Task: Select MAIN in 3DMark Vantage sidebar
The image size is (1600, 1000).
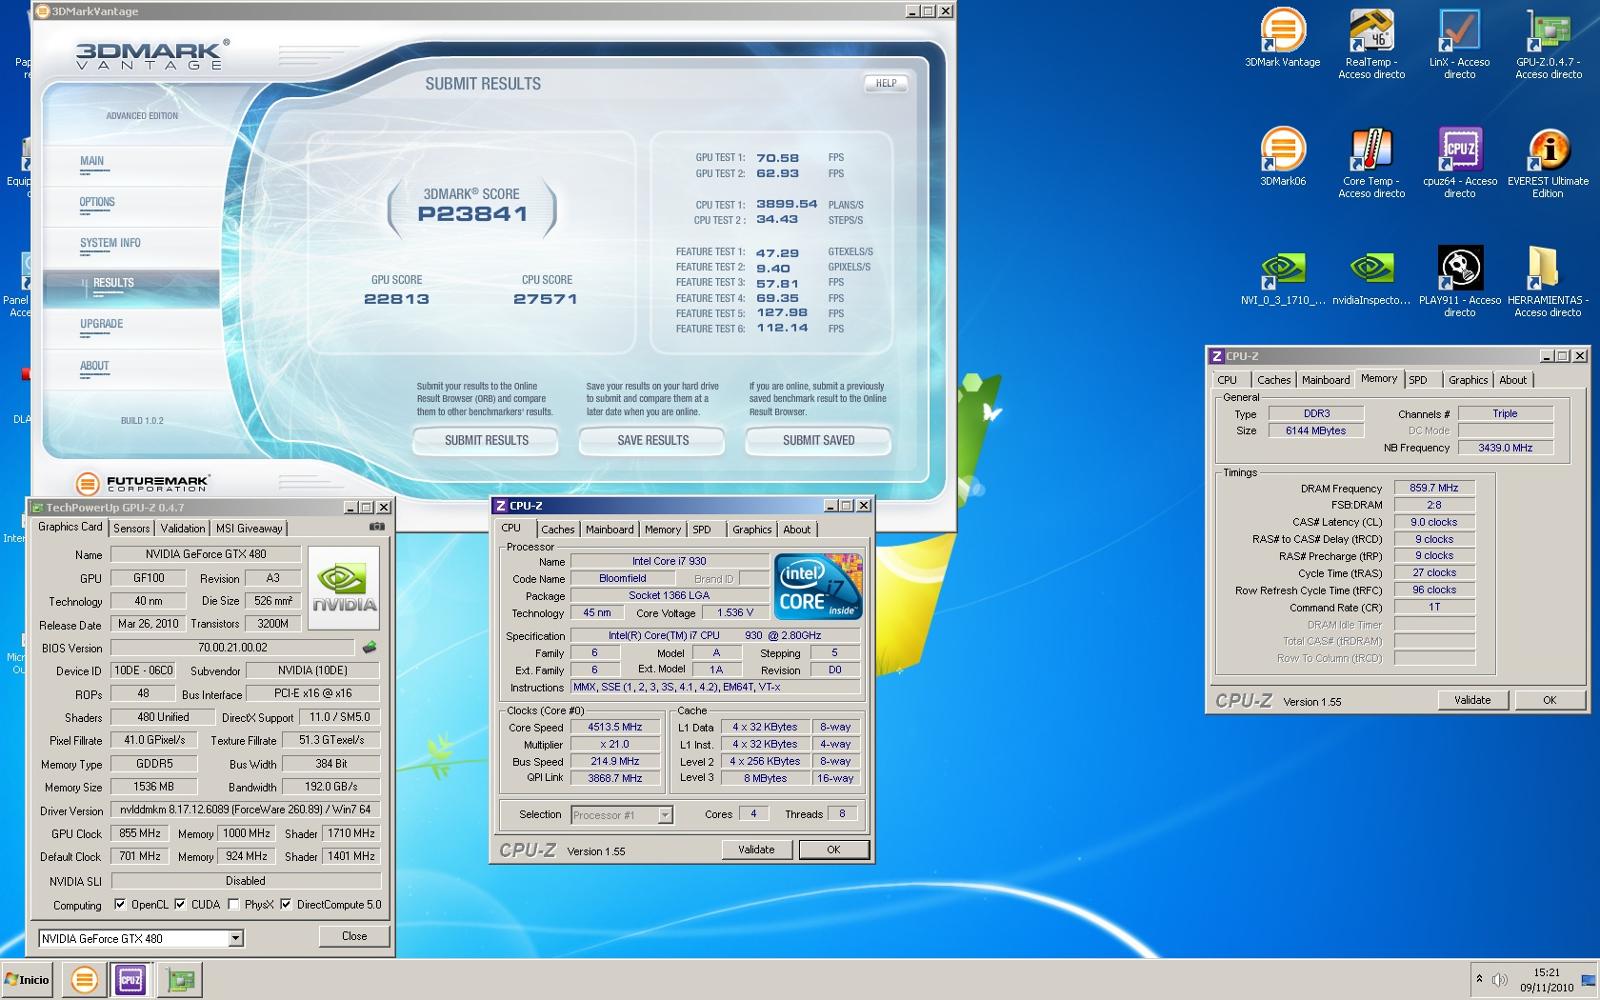Action: [92, 161]
